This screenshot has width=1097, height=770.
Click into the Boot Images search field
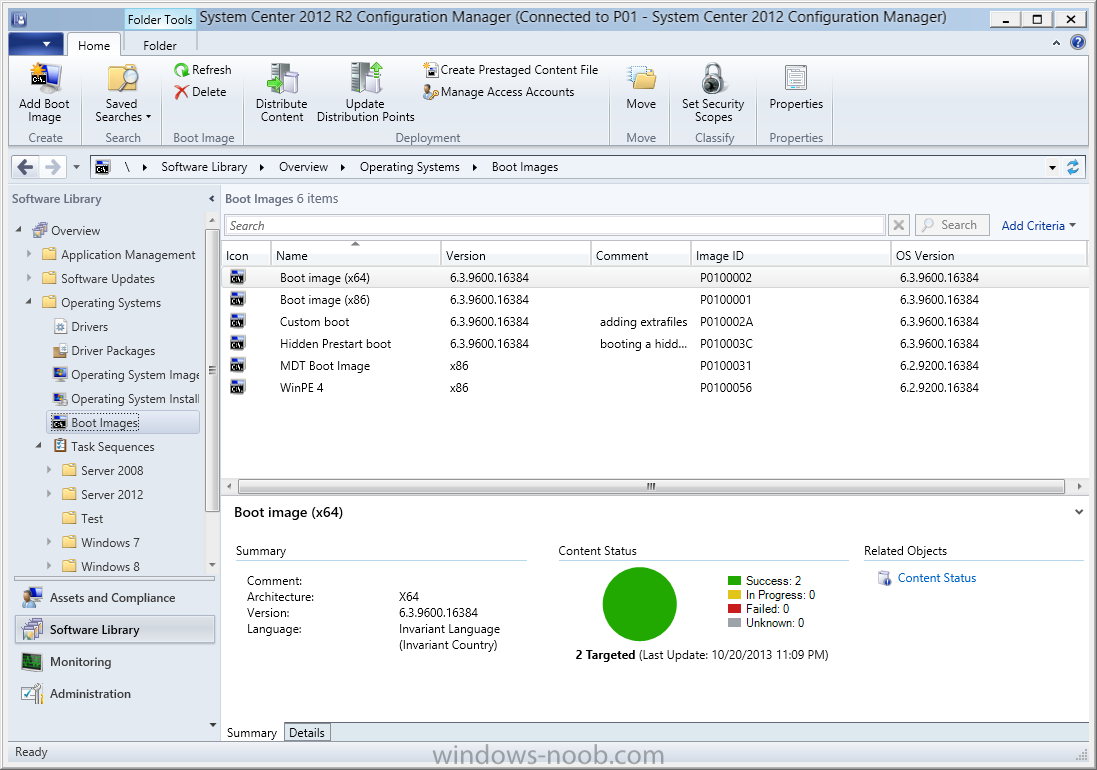click(x=555, y=225)
